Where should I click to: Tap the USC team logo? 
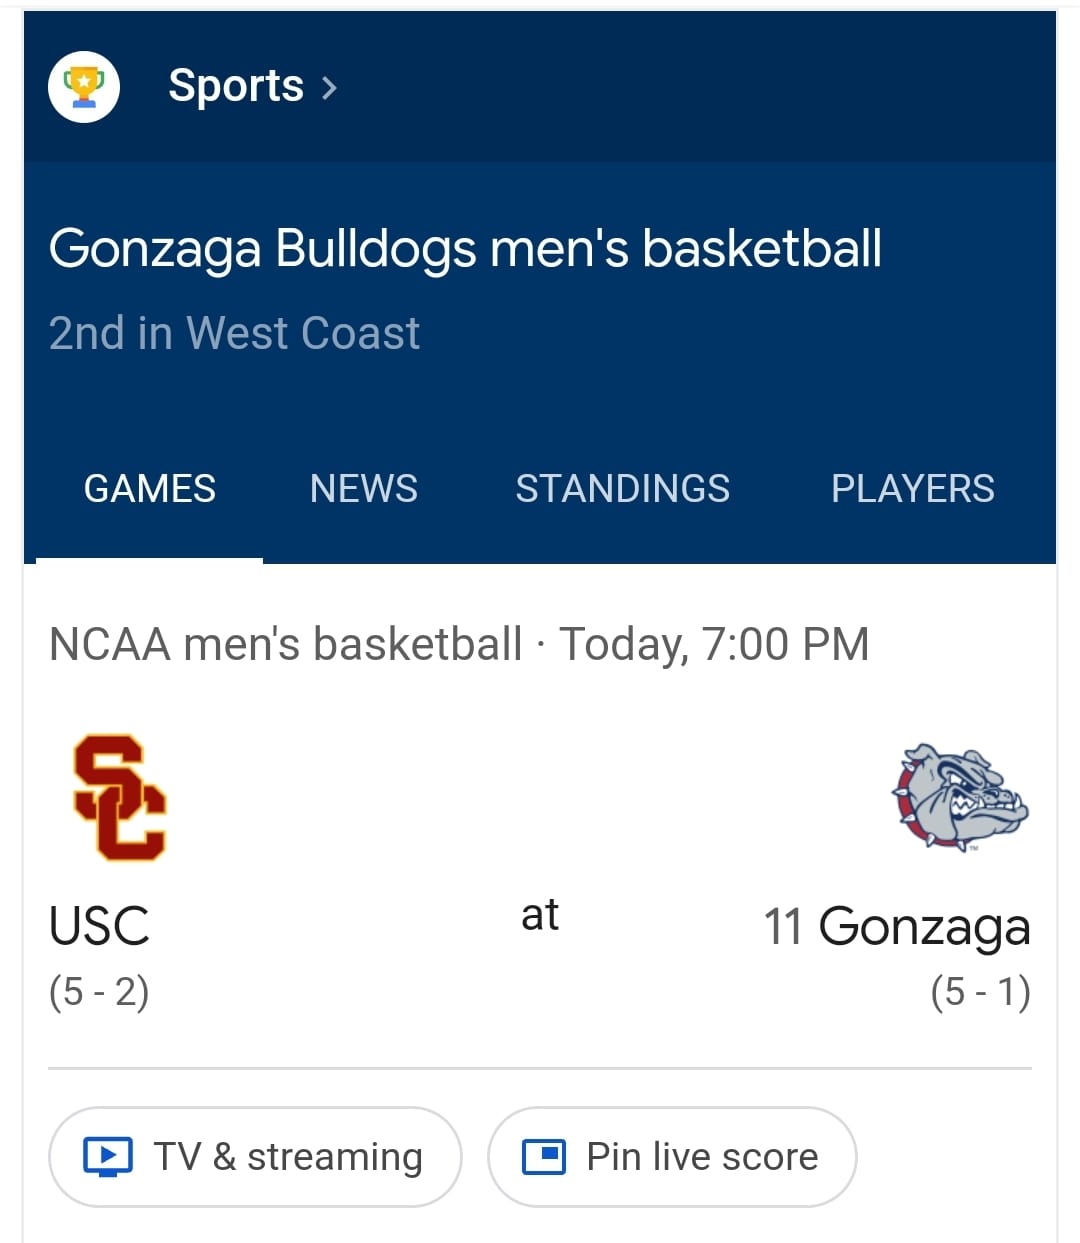(120, 798)
